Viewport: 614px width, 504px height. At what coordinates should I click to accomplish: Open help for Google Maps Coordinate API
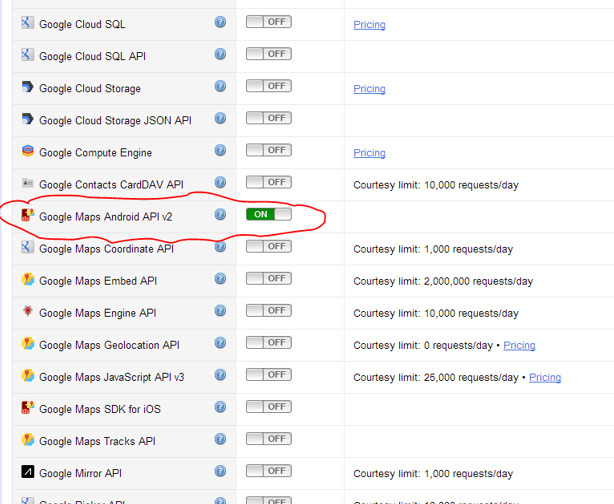tap(220, 247)
